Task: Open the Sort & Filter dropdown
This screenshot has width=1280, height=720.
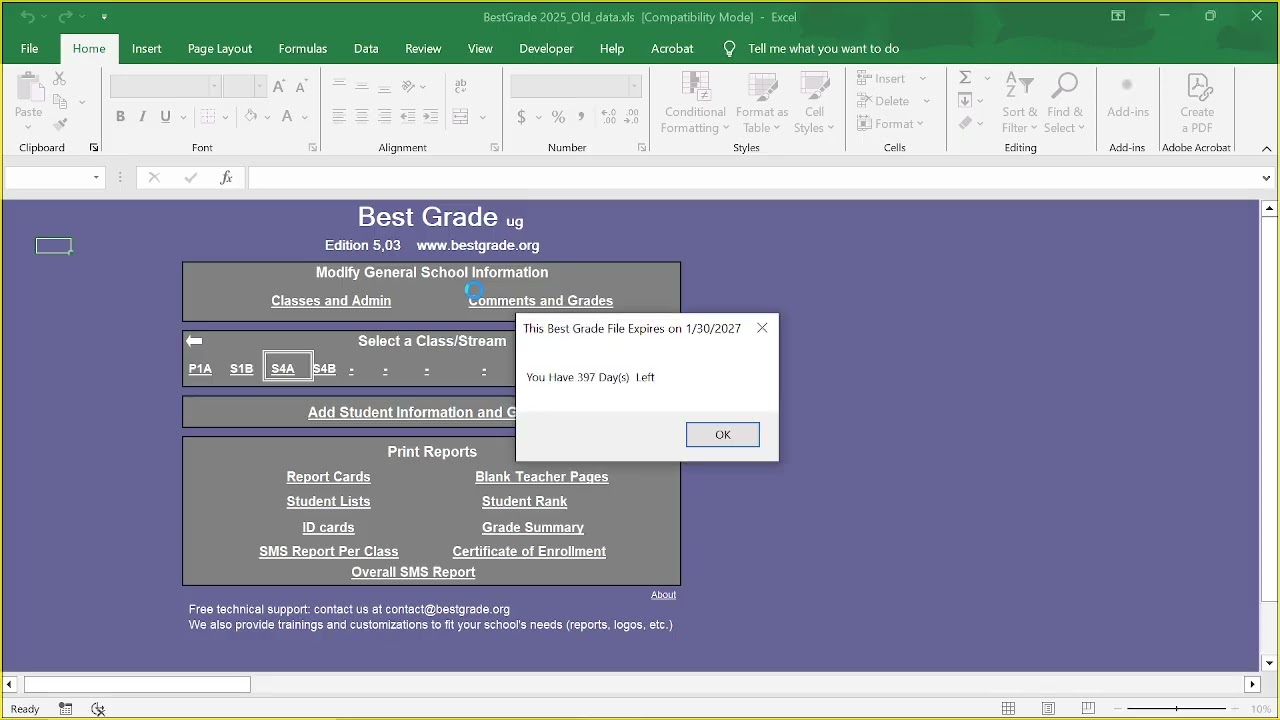Action: point(1020,102)
